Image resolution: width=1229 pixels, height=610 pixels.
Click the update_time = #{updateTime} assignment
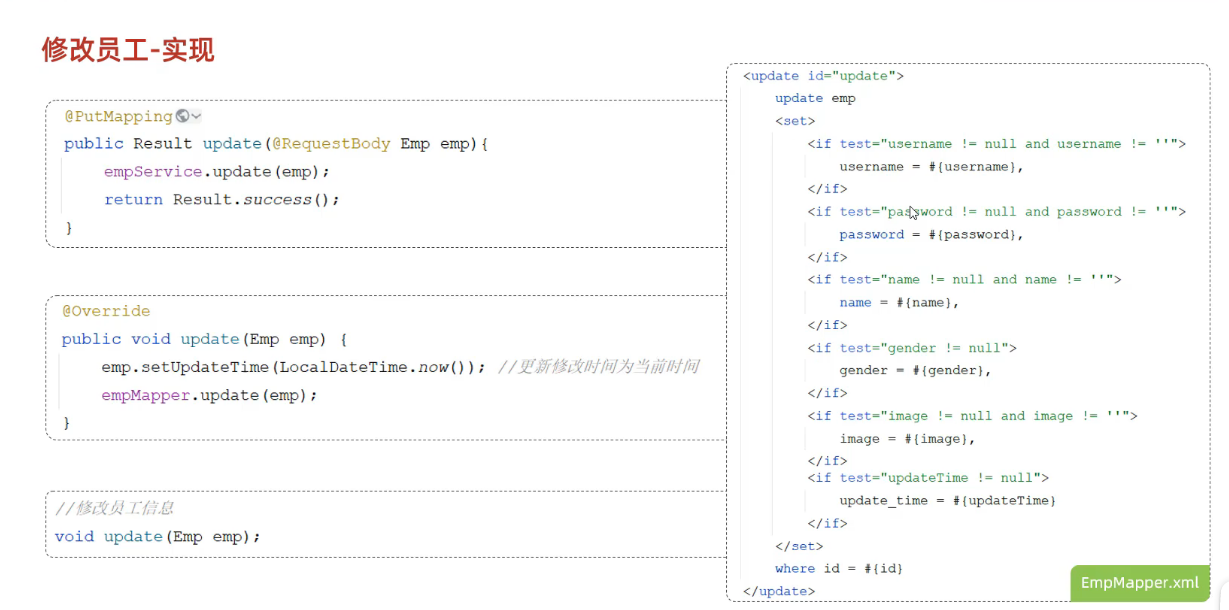[947, 500]
